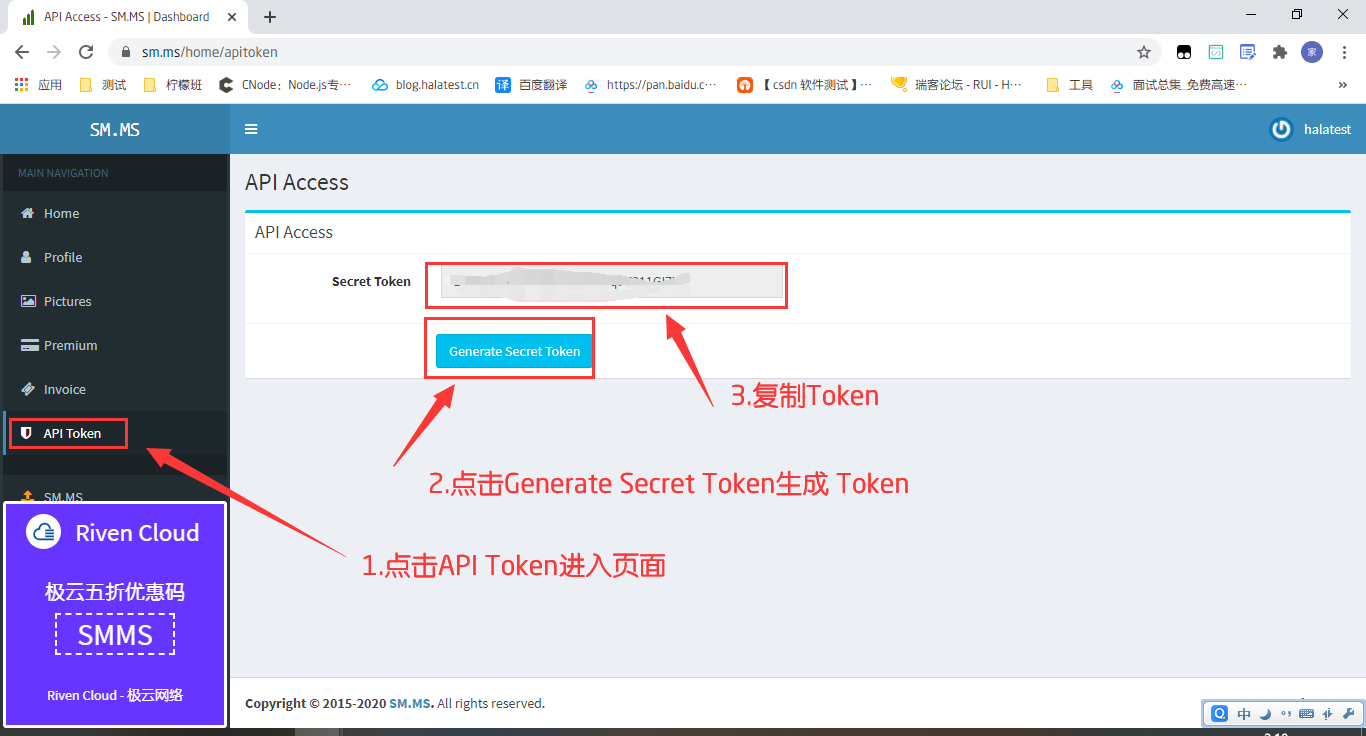Toggle the moon half-width mode icon
This screenshot has width=1366, height=736.
[1265, 714]
